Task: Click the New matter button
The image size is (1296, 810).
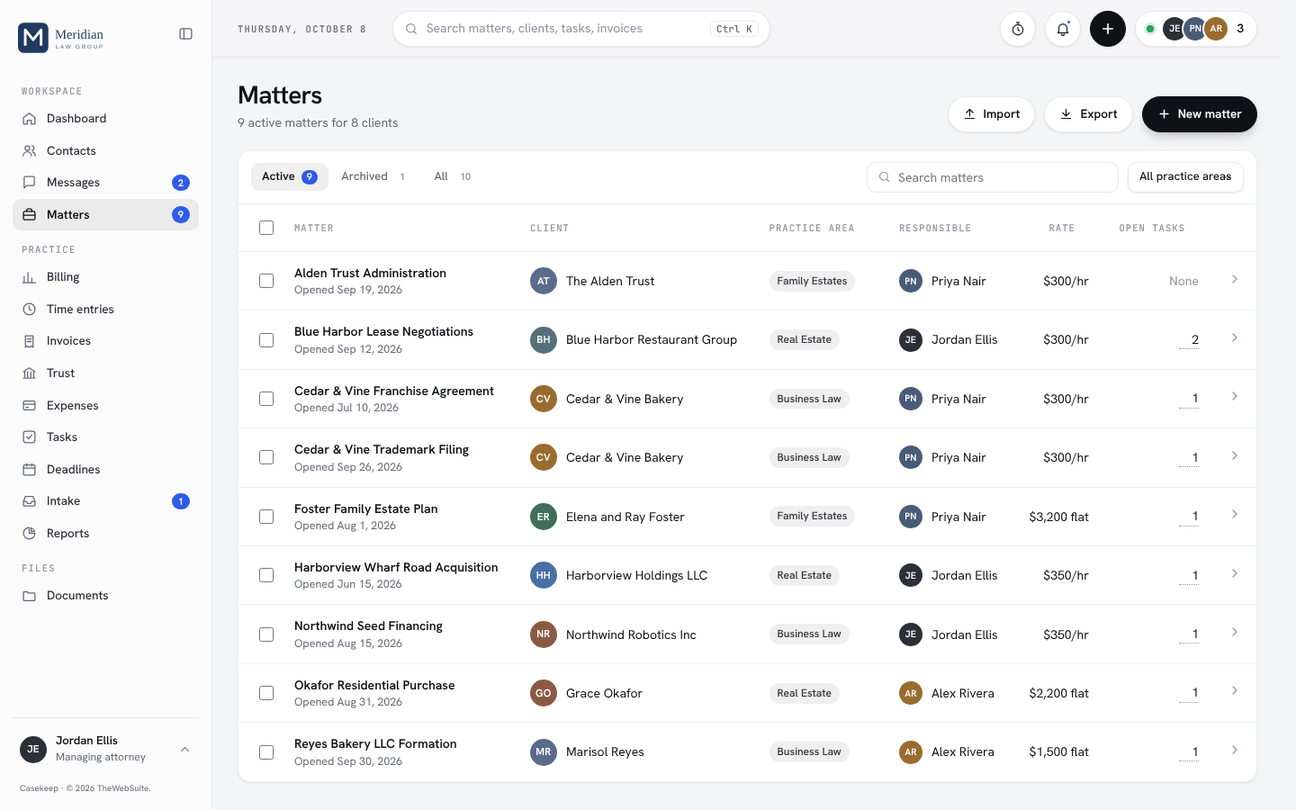Action: click(1199, 114)
